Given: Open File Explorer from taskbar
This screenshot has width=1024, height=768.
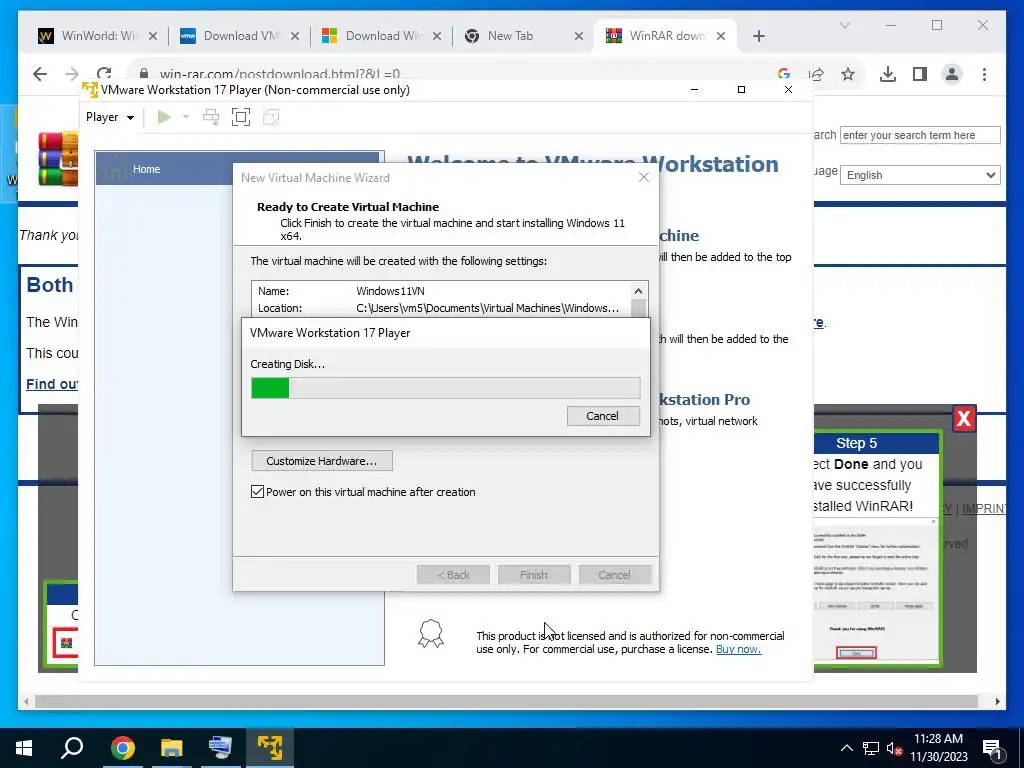Looking at the screenshot, I should [172, 747].
